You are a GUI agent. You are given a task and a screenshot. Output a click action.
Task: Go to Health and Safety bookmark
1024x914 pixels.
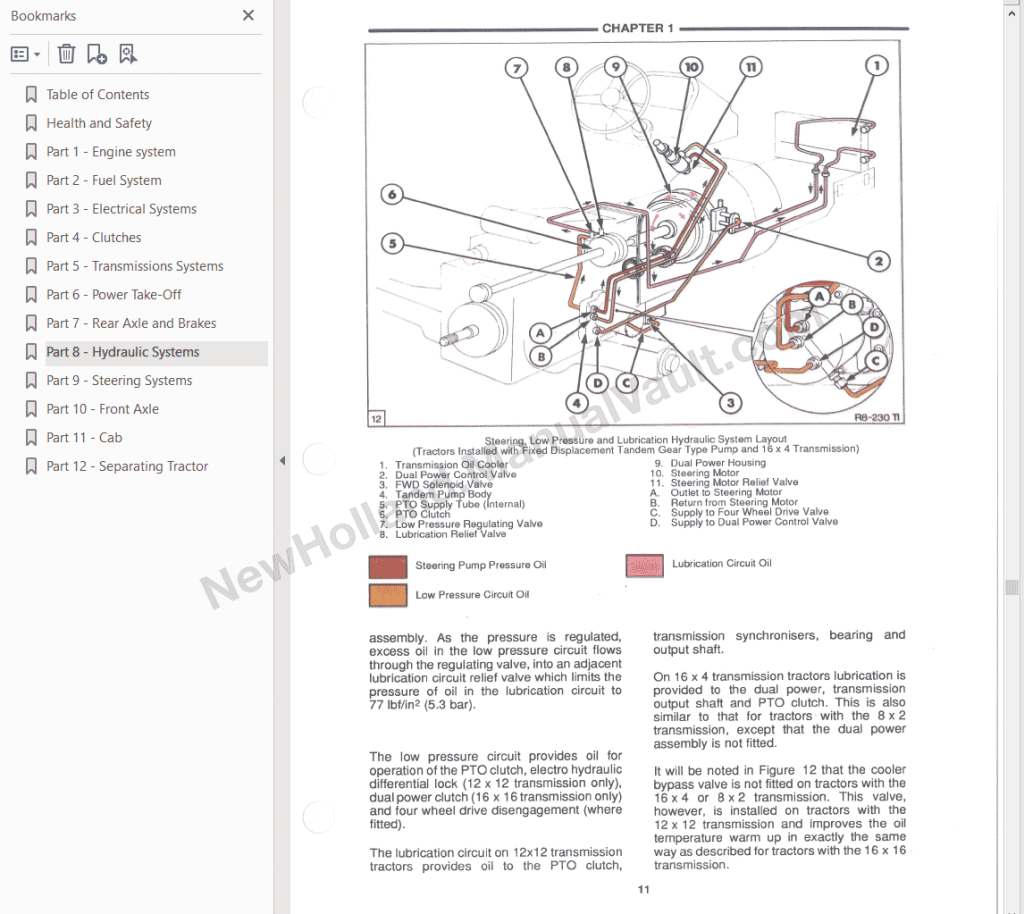tap(99, 123)
